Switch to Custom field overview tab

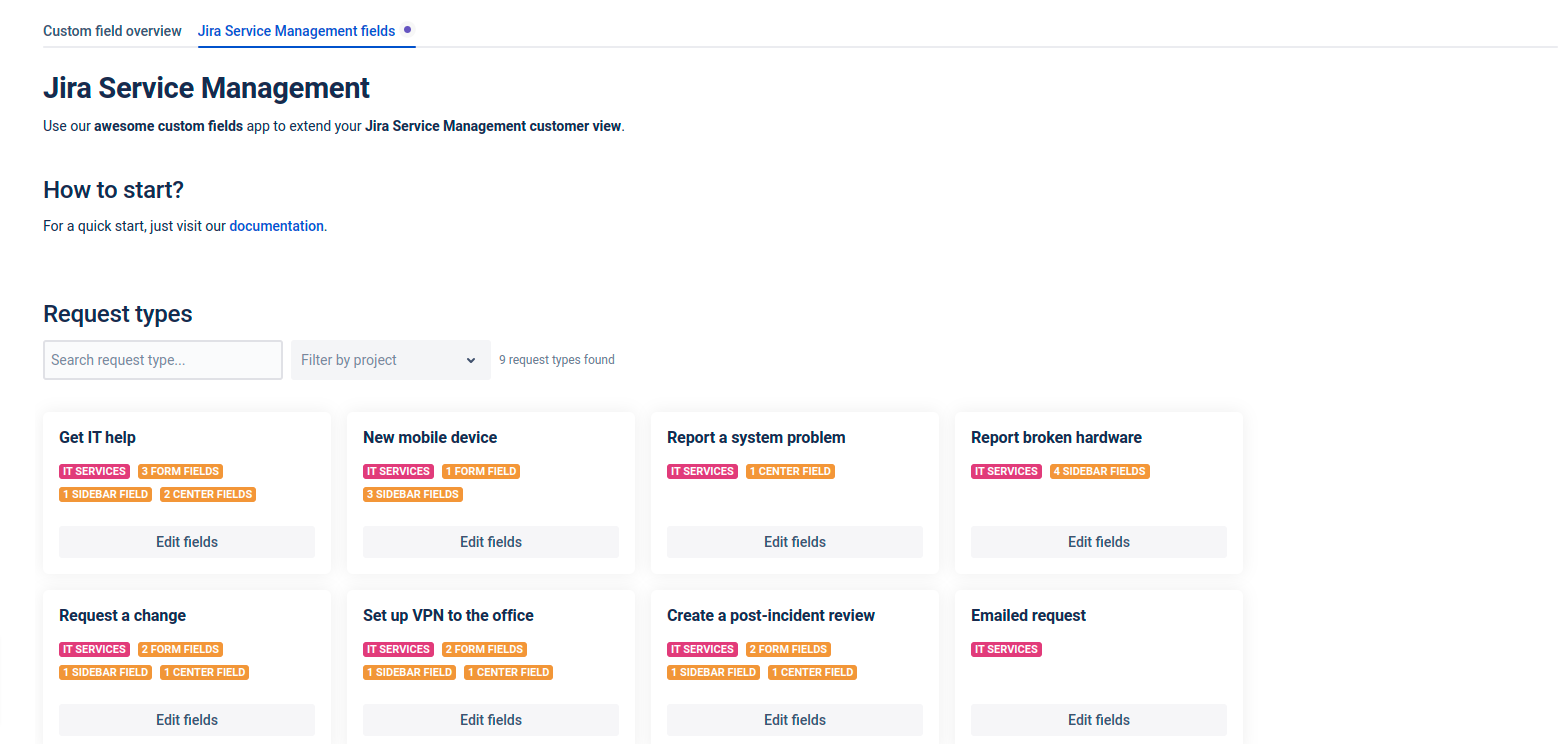(112, 31)
